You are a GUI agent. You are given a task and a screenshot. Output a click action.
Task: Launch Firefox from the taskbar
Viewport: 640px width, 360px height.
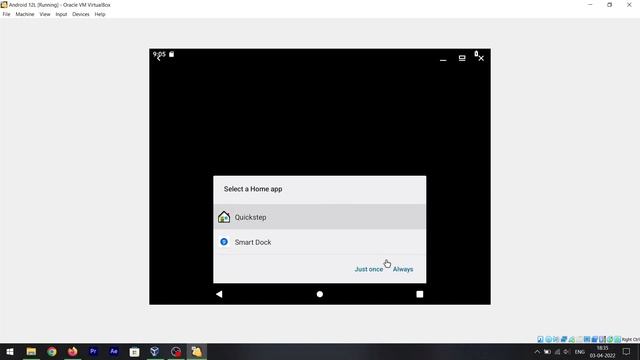(72, 351)
